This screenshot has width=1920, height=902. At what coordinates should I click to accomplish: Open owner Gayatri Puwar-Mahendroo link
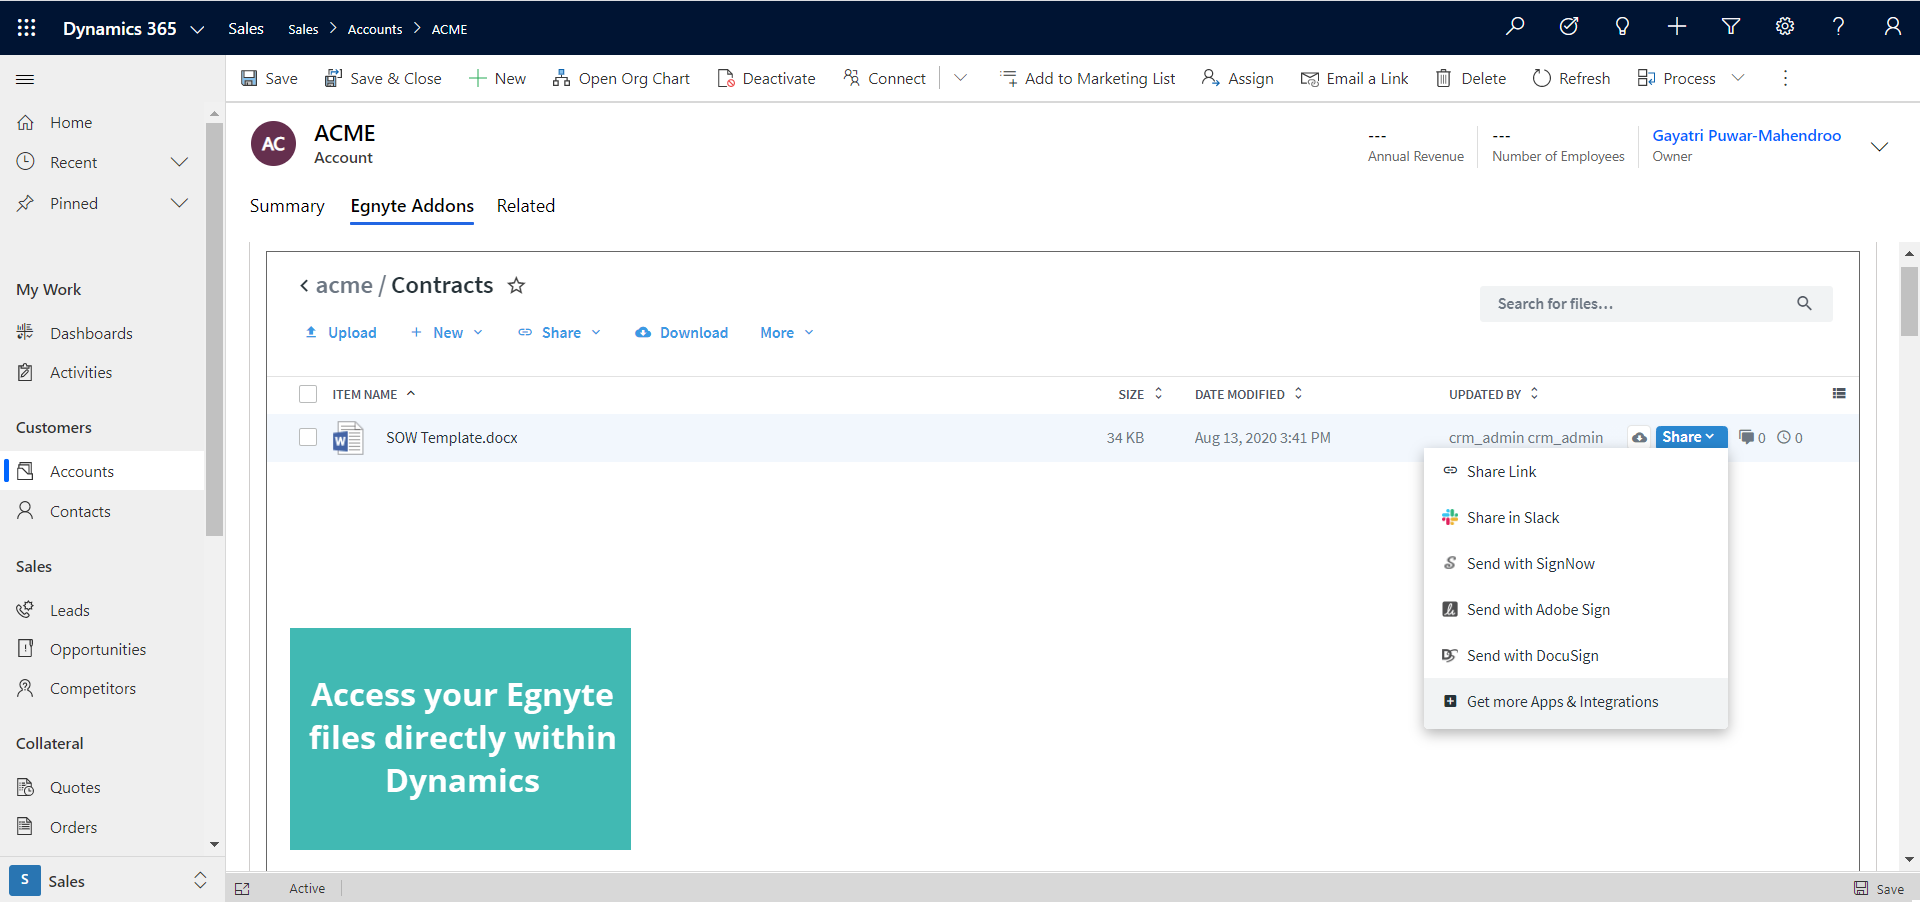[1746, 136]
